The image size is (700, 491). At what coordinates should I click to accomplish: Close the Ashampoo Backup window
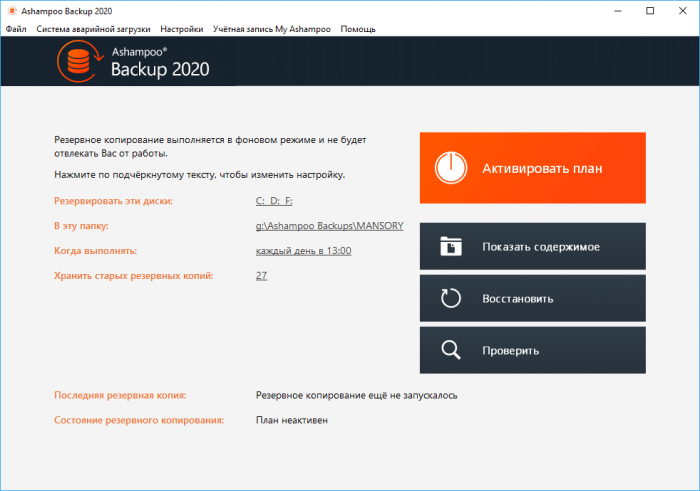[683, 11]
